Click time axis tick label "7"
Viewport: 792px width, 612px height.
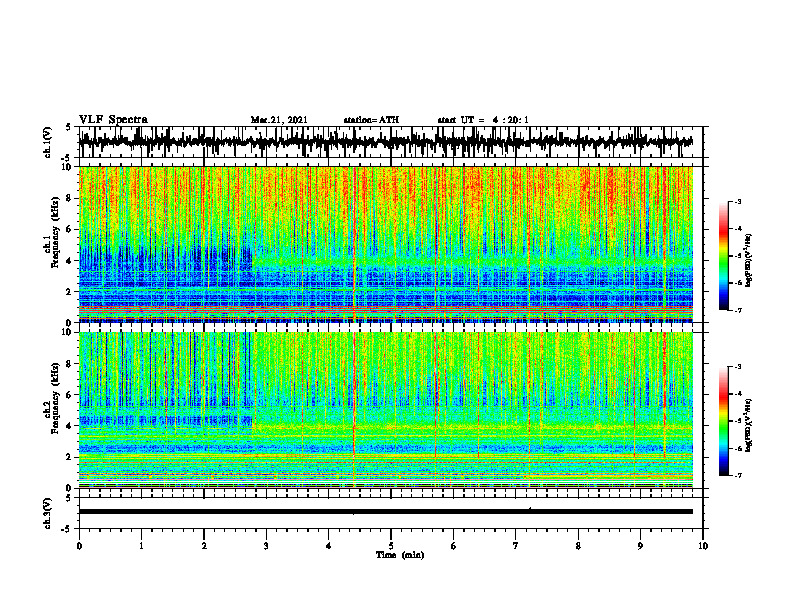516,546
